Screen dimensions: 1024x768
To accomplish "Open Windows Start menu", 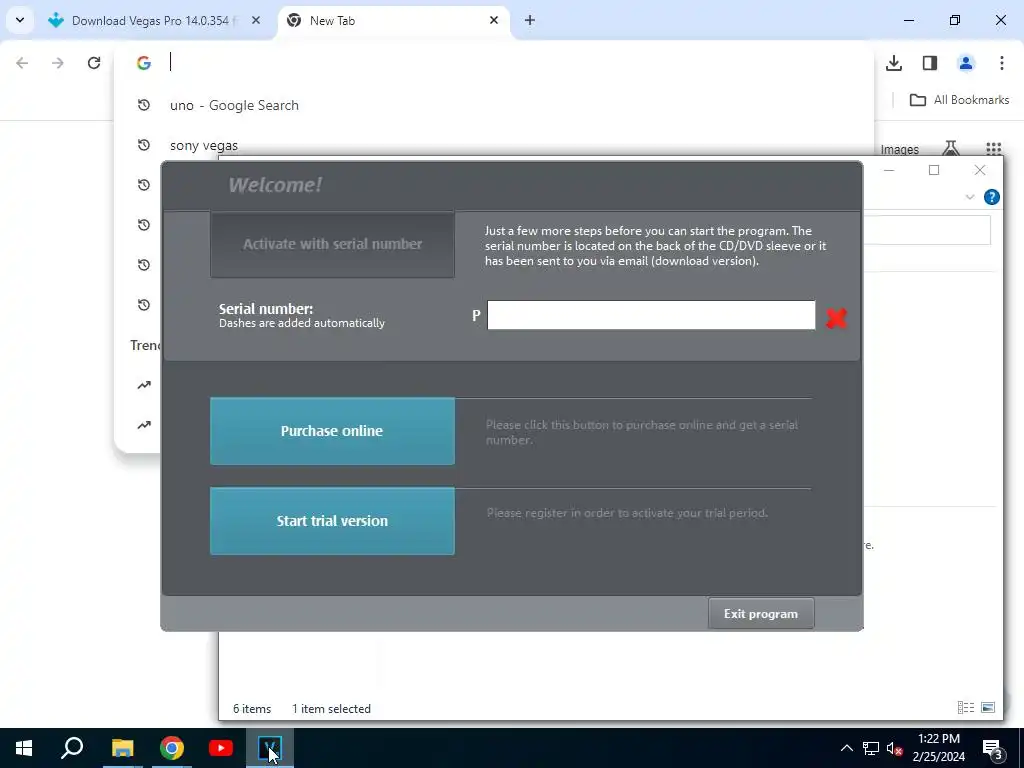I will (x=24, y=748).
